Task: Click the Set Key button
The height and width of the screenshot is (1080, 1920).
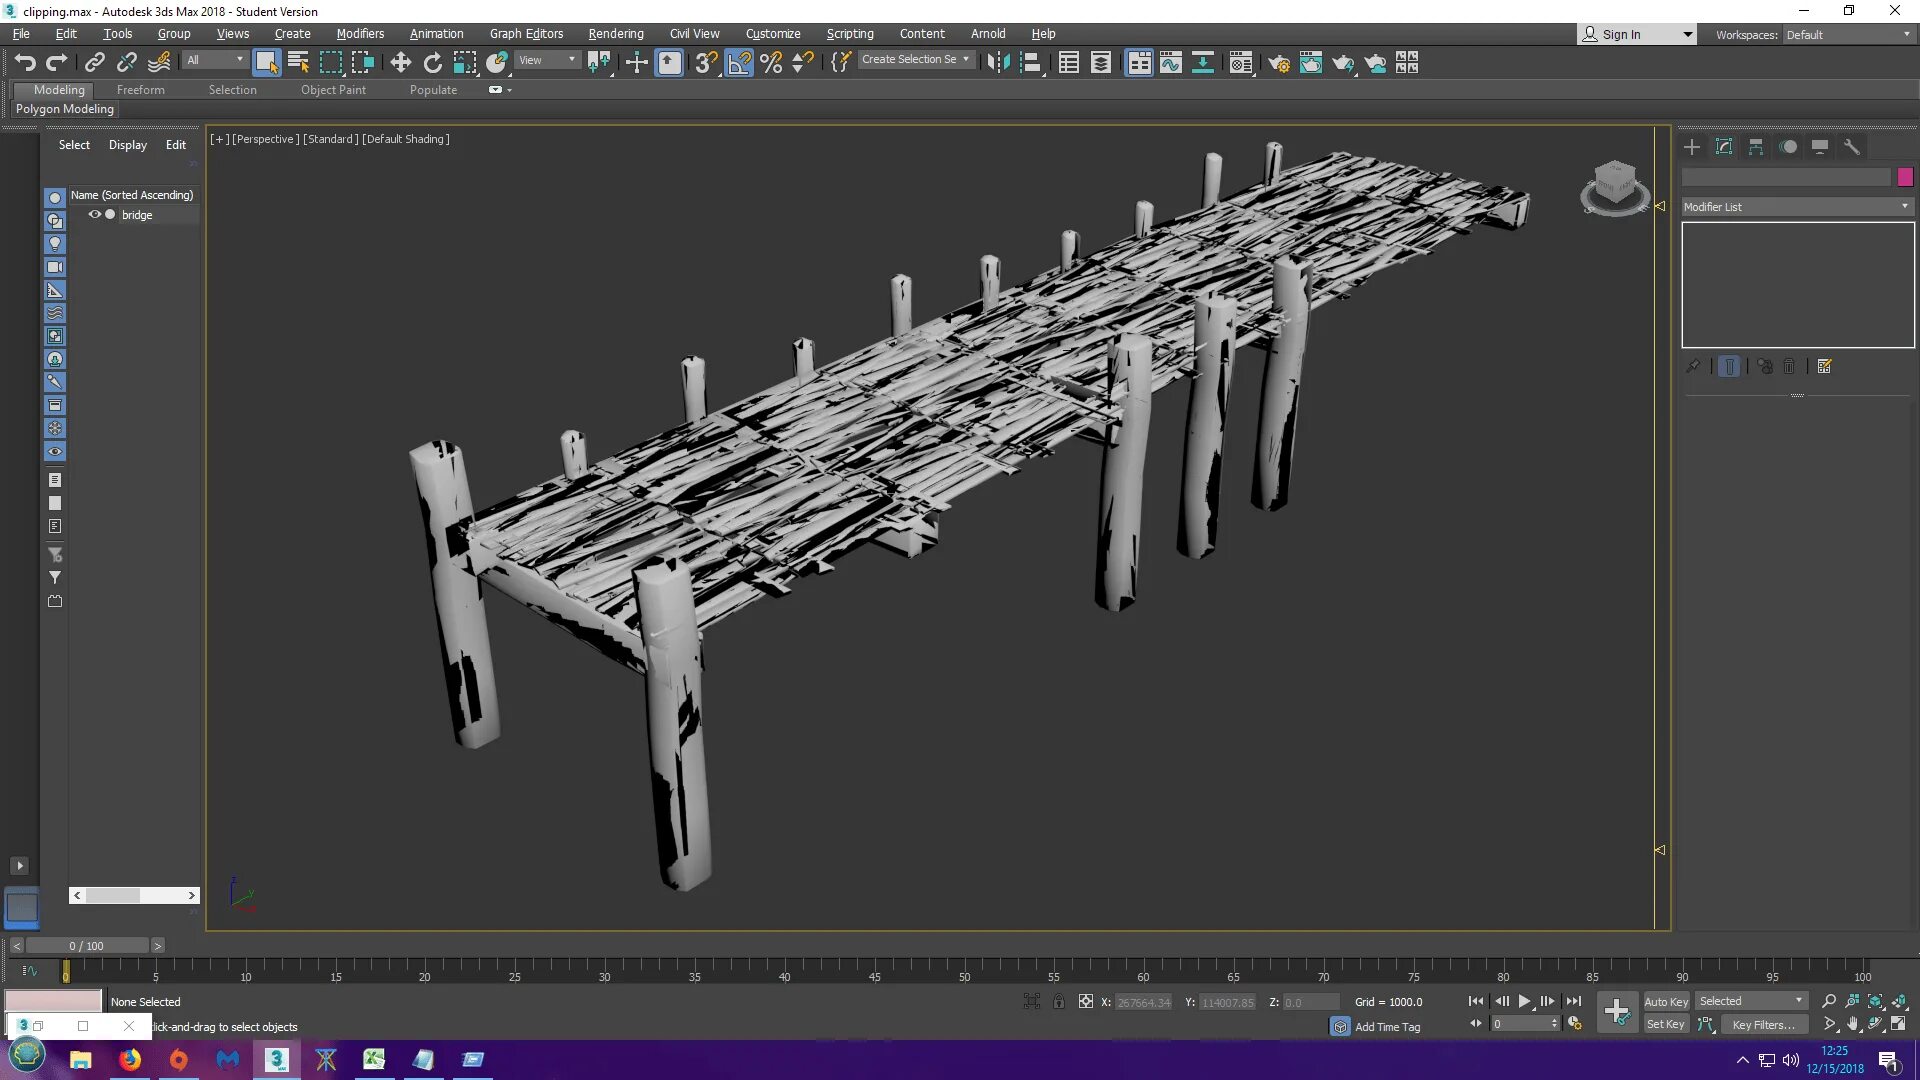Action: (1665, 1025)
